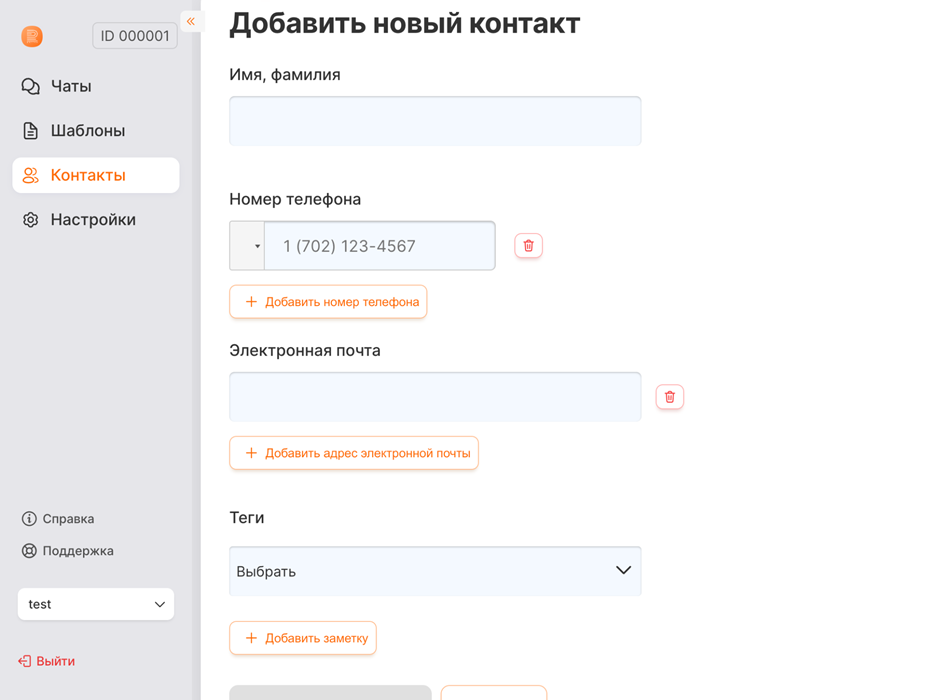Open the phone country code dropdown
The width and height of the screenshot is (940, 700).
(247, 246)
